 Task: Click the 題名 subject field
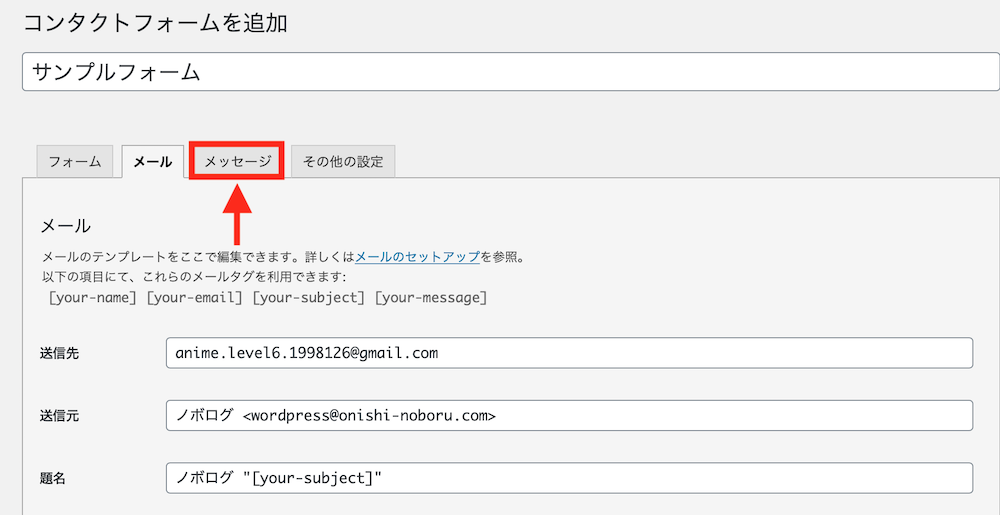tap(570, 478)
